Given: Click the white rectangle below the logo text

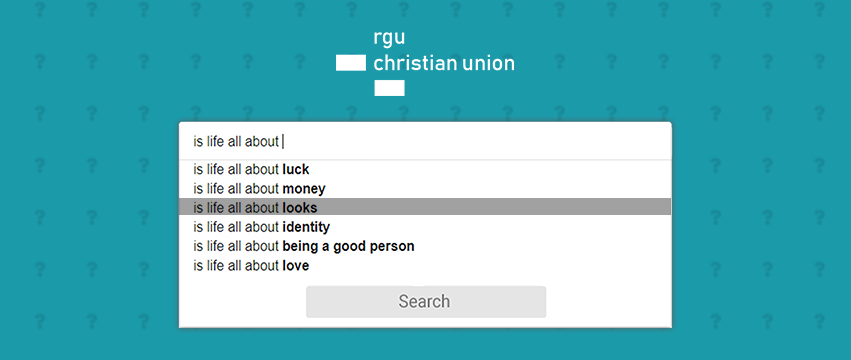Looking at the screenshot, I should pos(389,88).
